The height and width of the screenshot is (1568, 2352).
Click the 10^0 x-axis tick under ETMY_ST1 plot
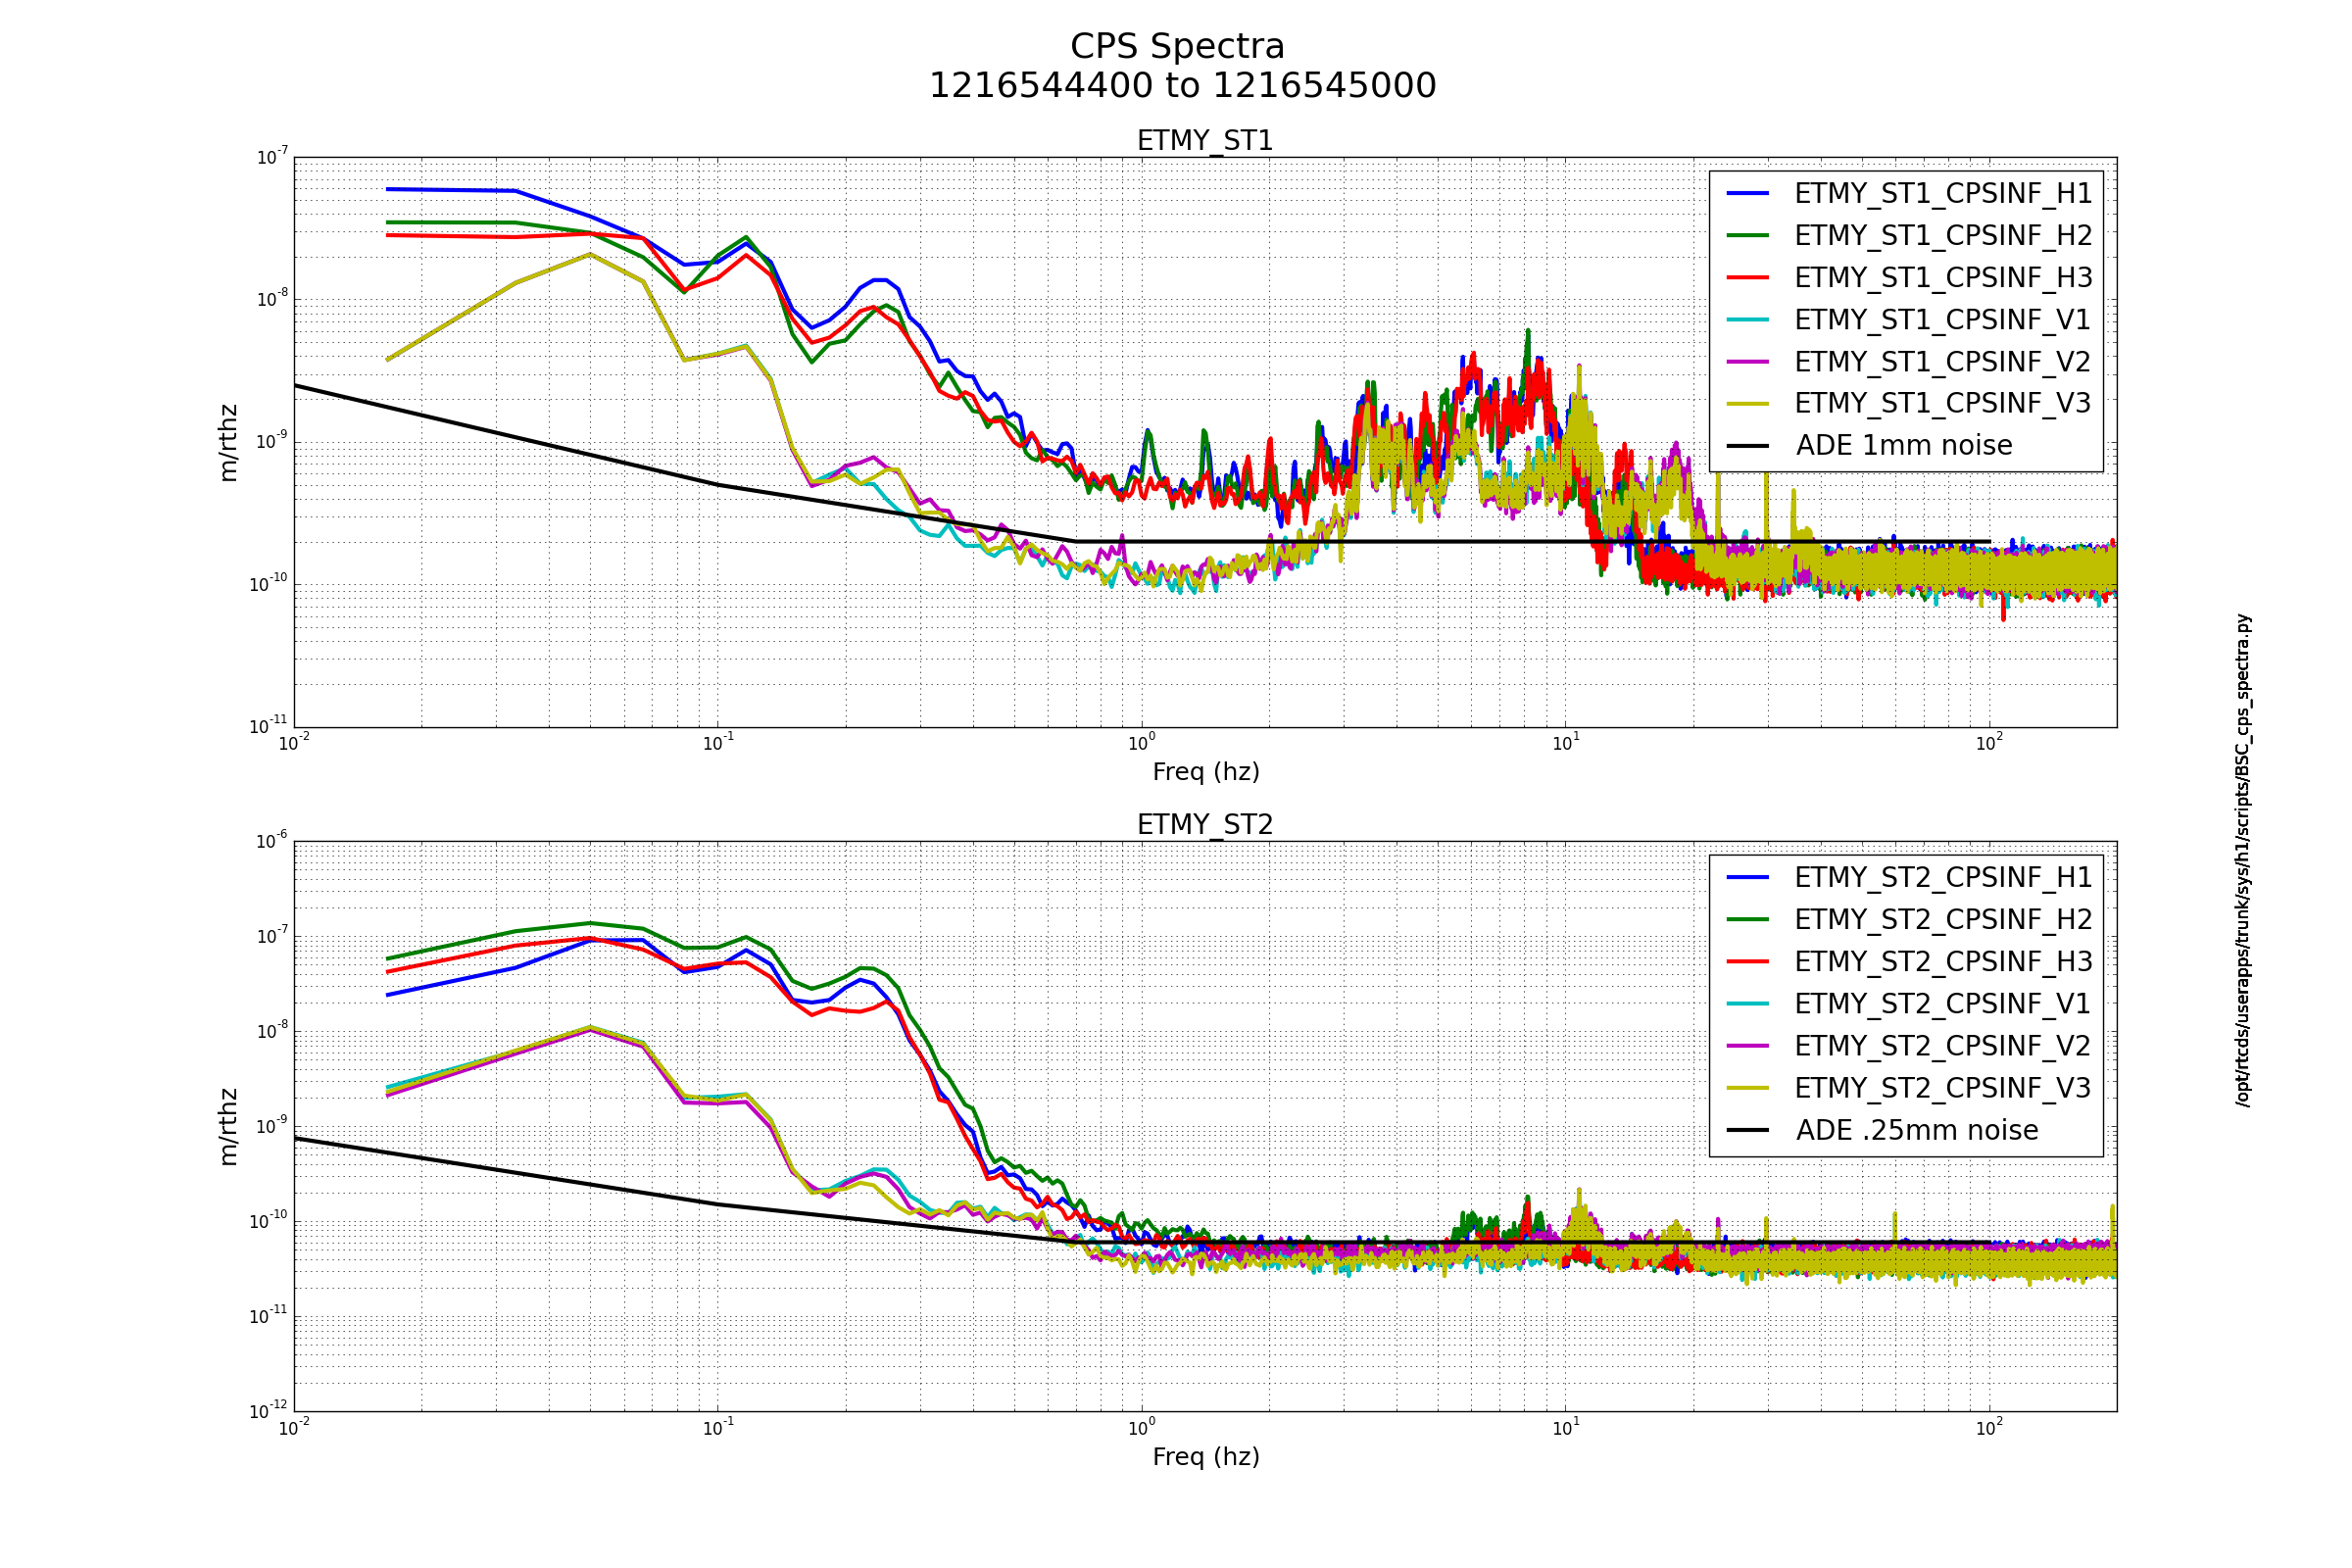1142,742
